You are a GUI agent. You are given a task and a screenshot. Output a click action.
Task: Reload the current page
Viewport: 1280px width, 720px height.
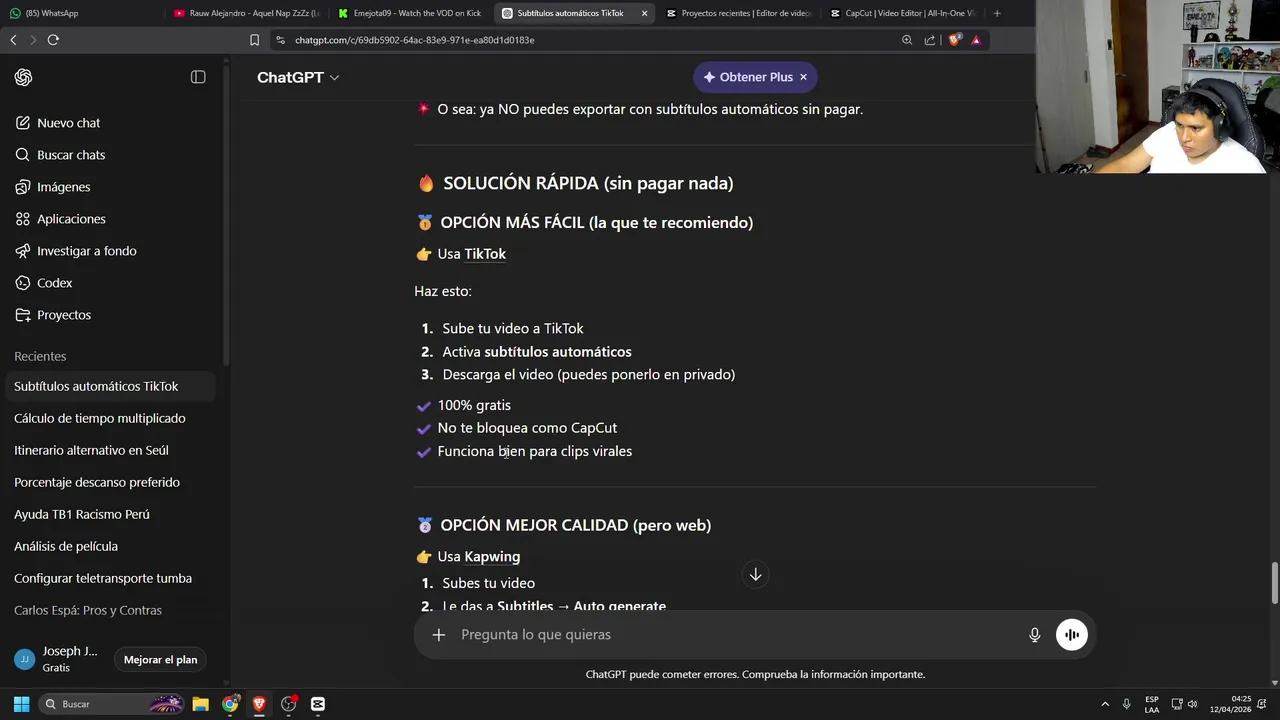pos(53,40)
